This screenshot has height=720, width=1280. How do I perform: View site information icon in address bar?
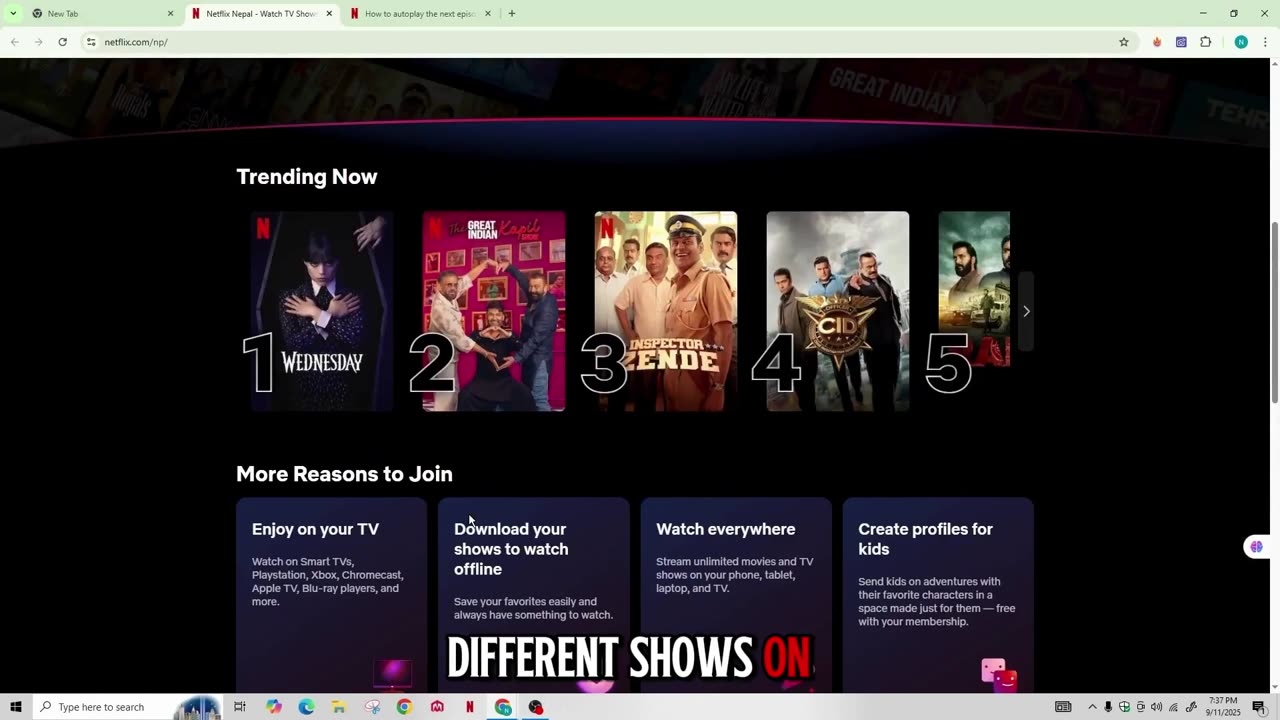coord(91,42)
